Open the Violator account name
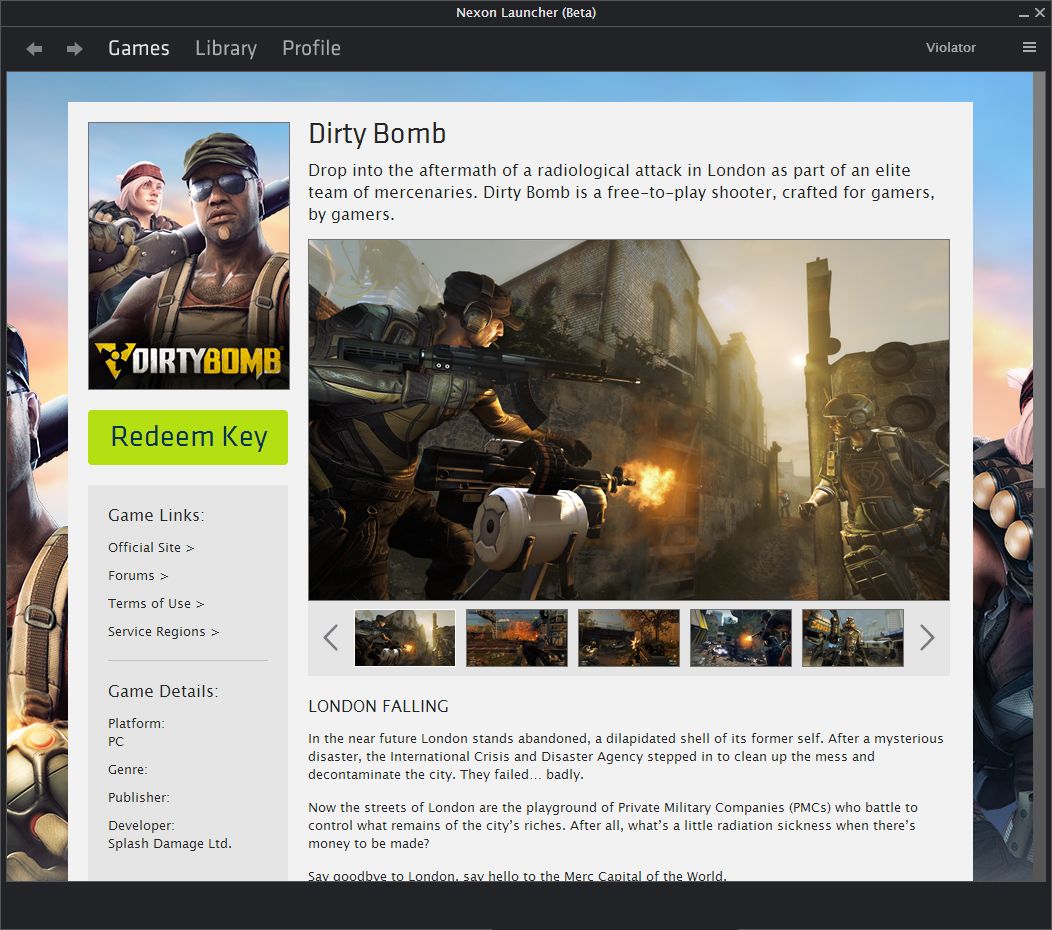The height and width of the screenshot is (930, 1052). pos(950,47)
